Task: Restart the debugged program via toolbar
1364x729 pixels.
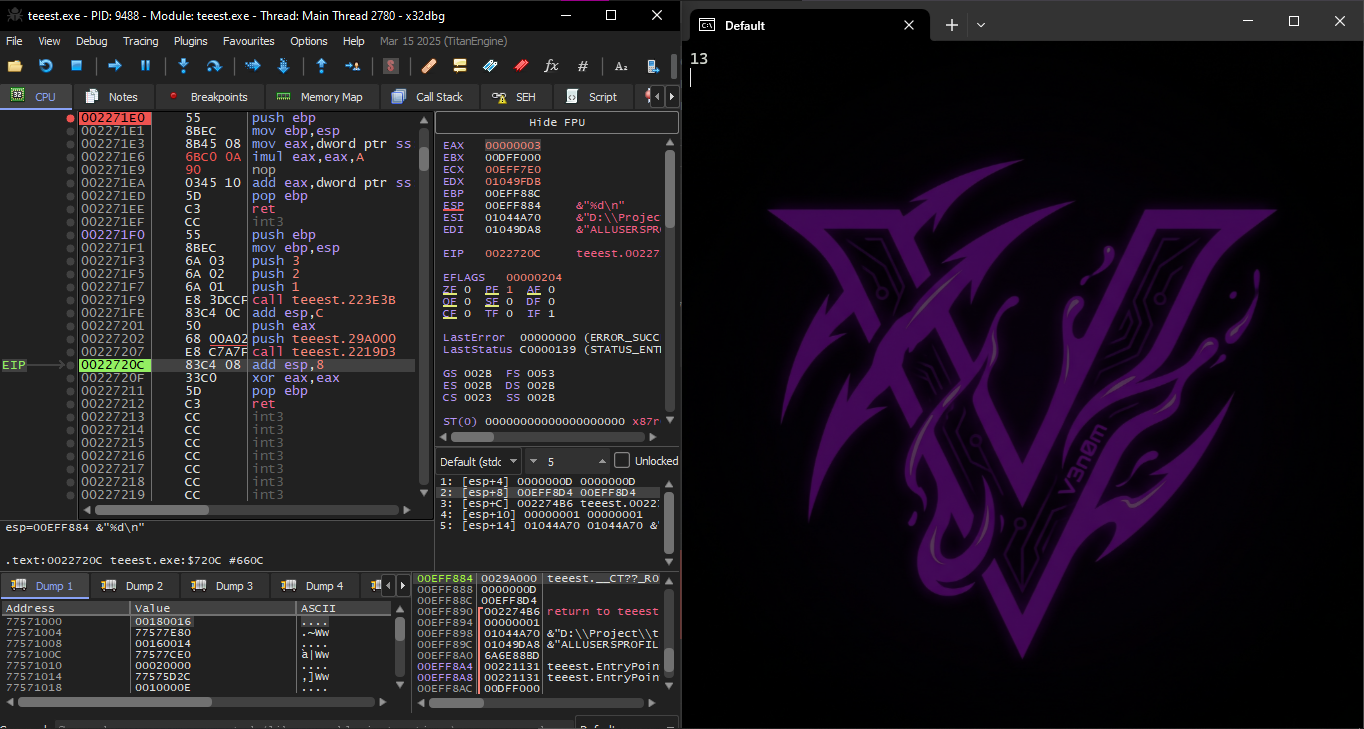Action: pyautogui.click(x=45, y=66)
